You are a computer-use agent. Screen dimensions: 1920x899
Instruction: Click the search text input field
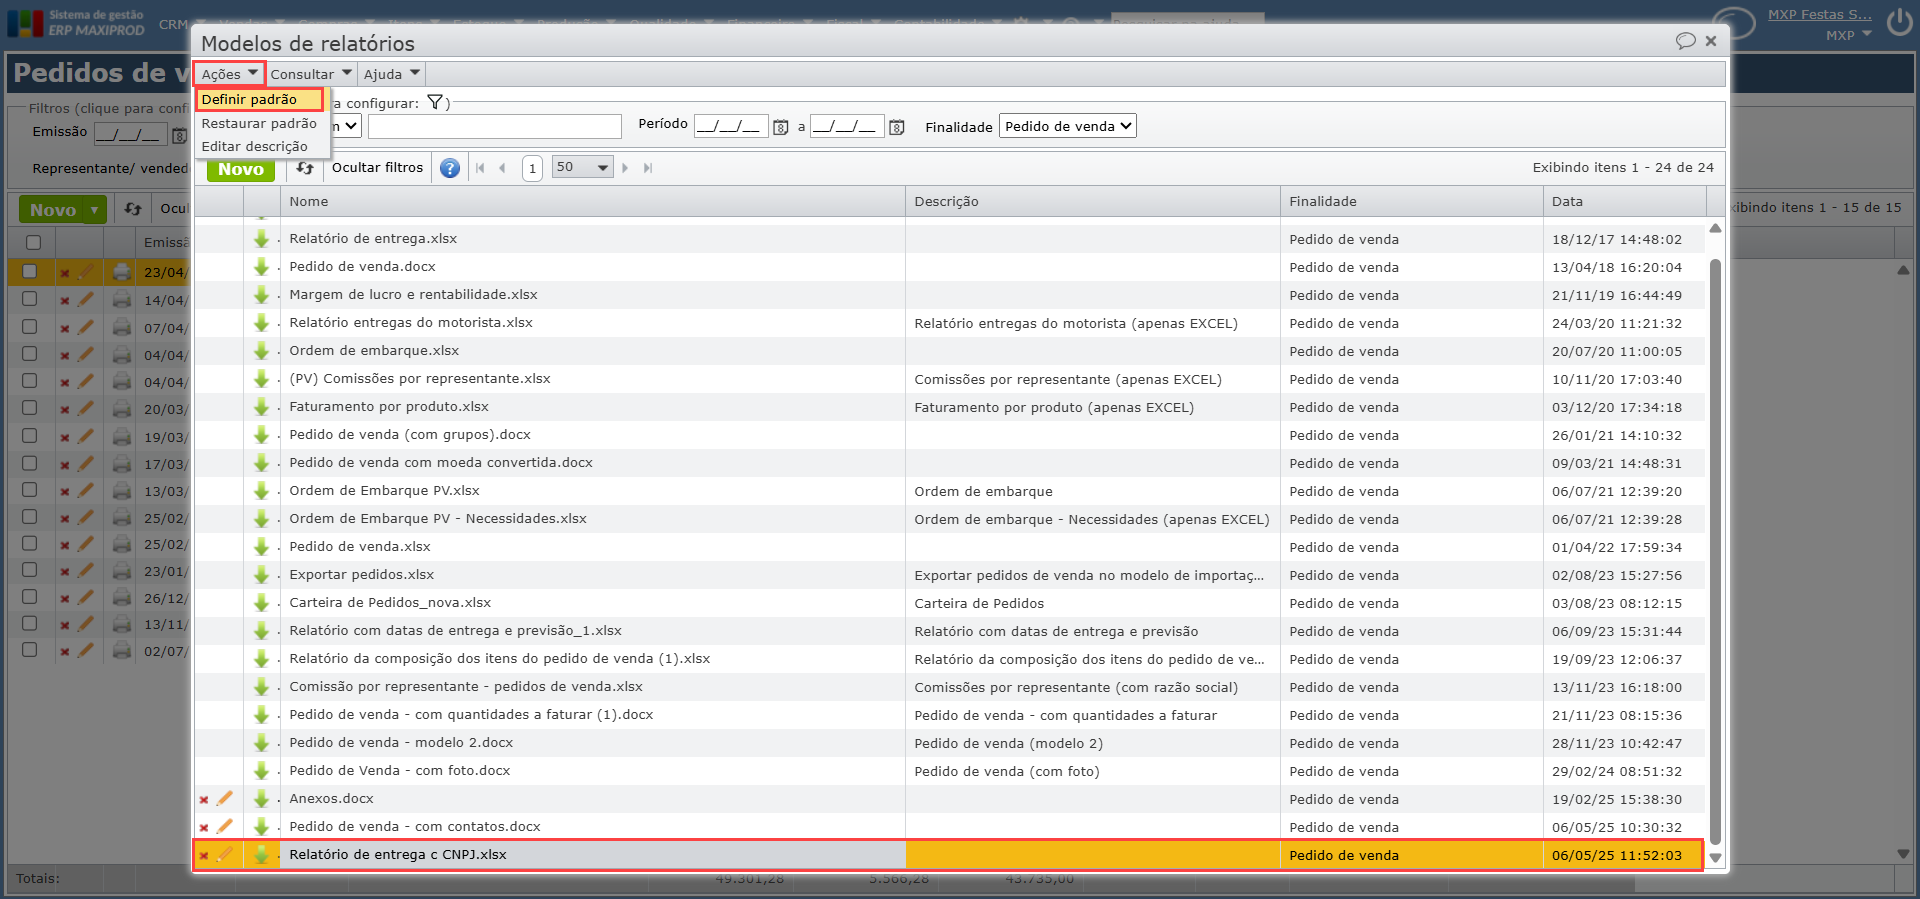(x=494, y=126)
